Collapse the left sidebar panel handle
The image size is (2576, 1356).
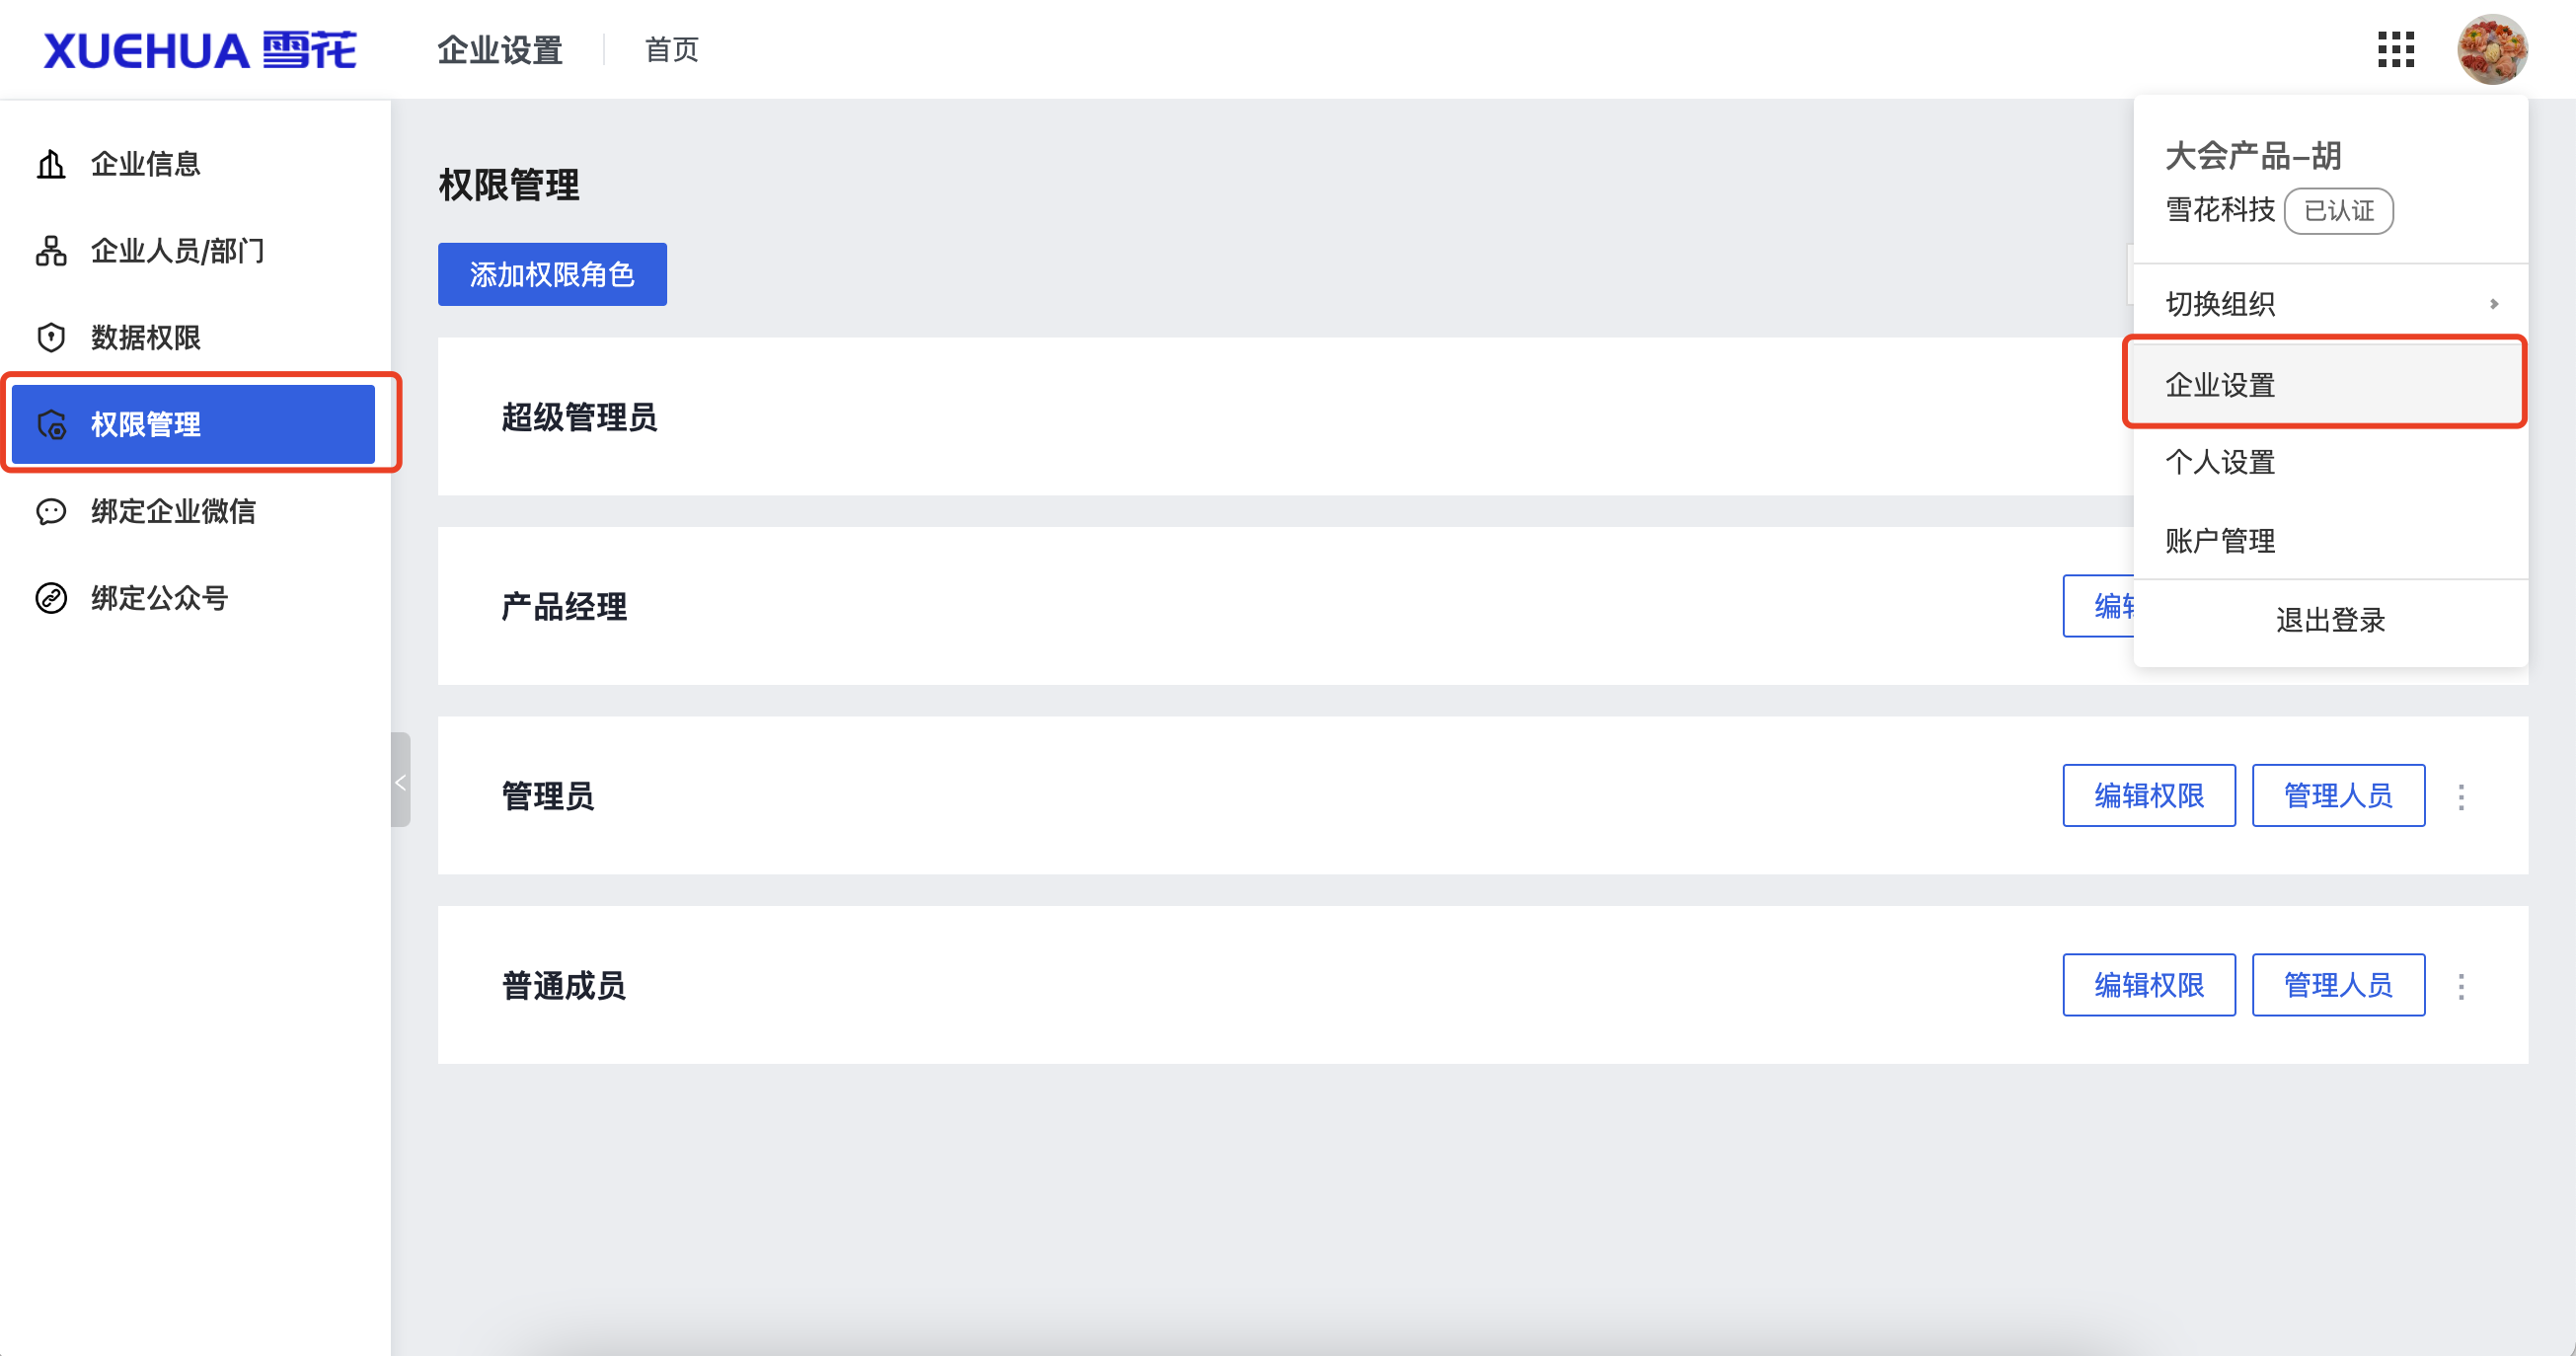(400, 780)
